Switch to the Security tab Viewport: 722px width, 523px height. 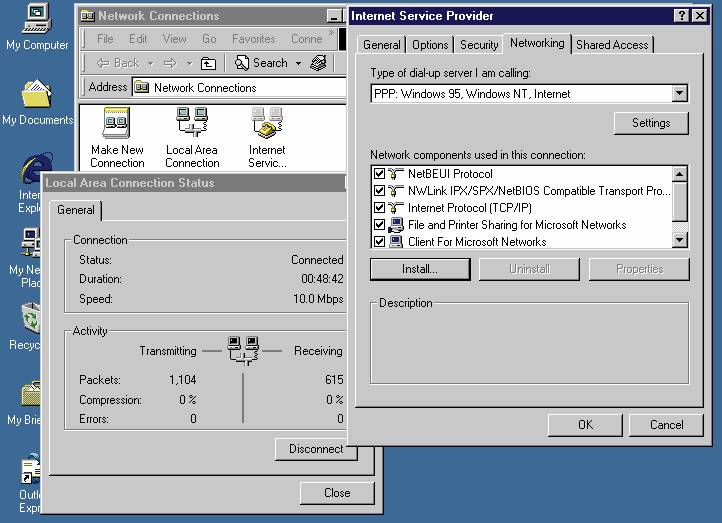tap(479, 45)
